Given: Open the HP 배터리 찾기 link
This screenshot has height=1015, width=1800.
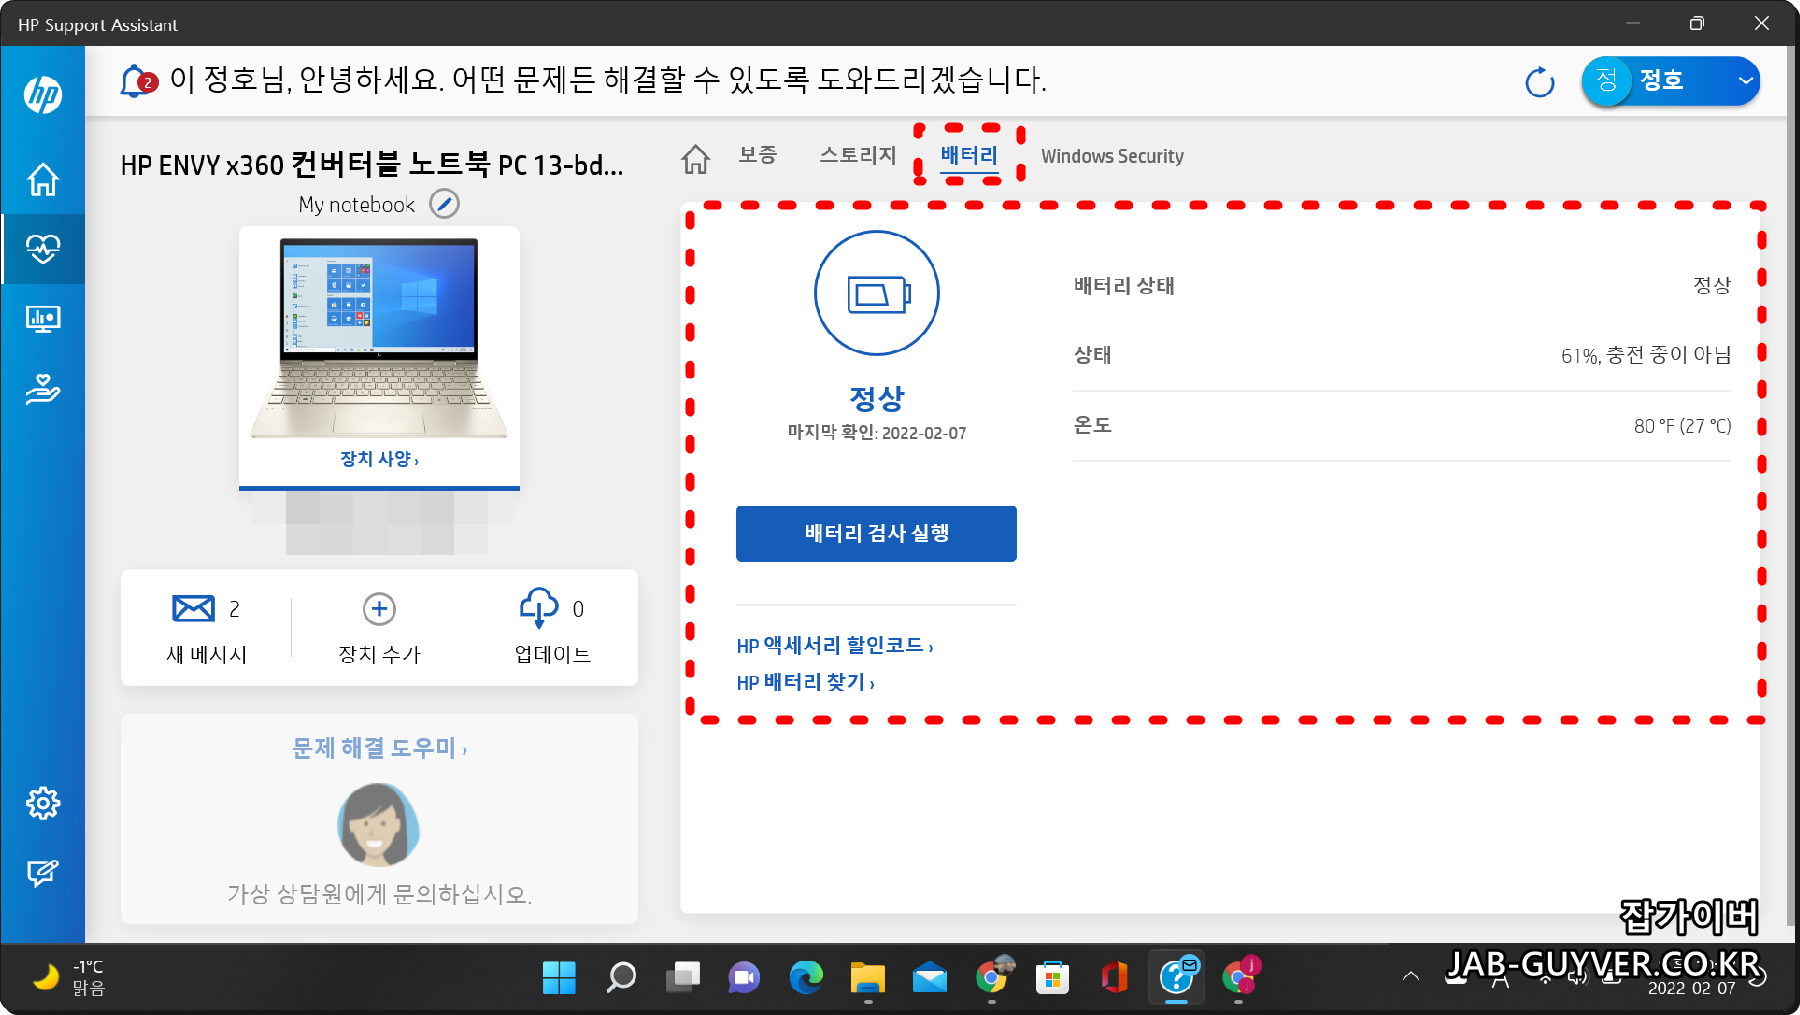Looking at the screenshot, I should tap(806, 683).
